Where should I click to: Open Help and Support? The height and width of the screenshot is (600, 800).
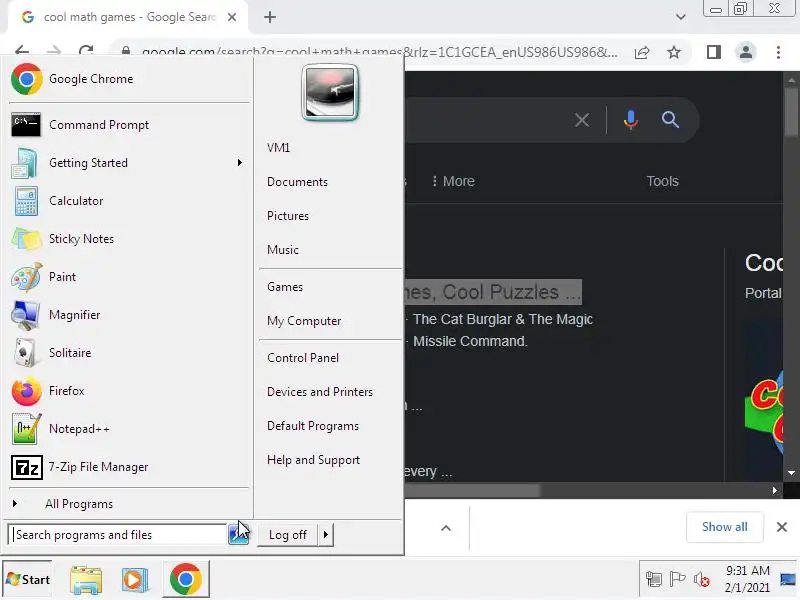coord(313,460)
